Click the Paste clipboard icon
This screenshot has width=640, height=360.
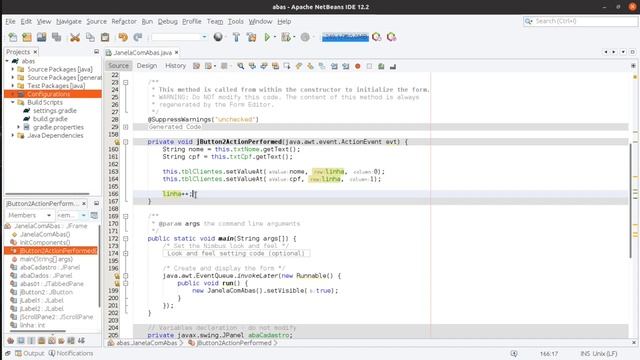[x=105, y=37]
